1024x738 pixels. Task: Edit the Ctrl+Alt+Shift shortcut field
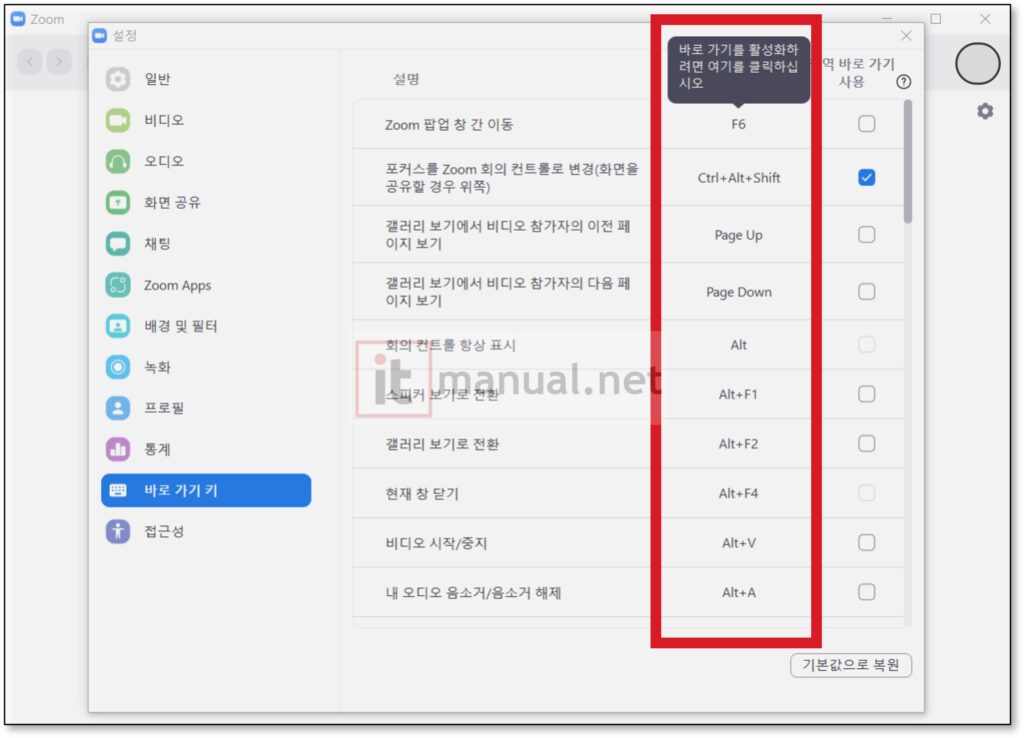point(739,178)
